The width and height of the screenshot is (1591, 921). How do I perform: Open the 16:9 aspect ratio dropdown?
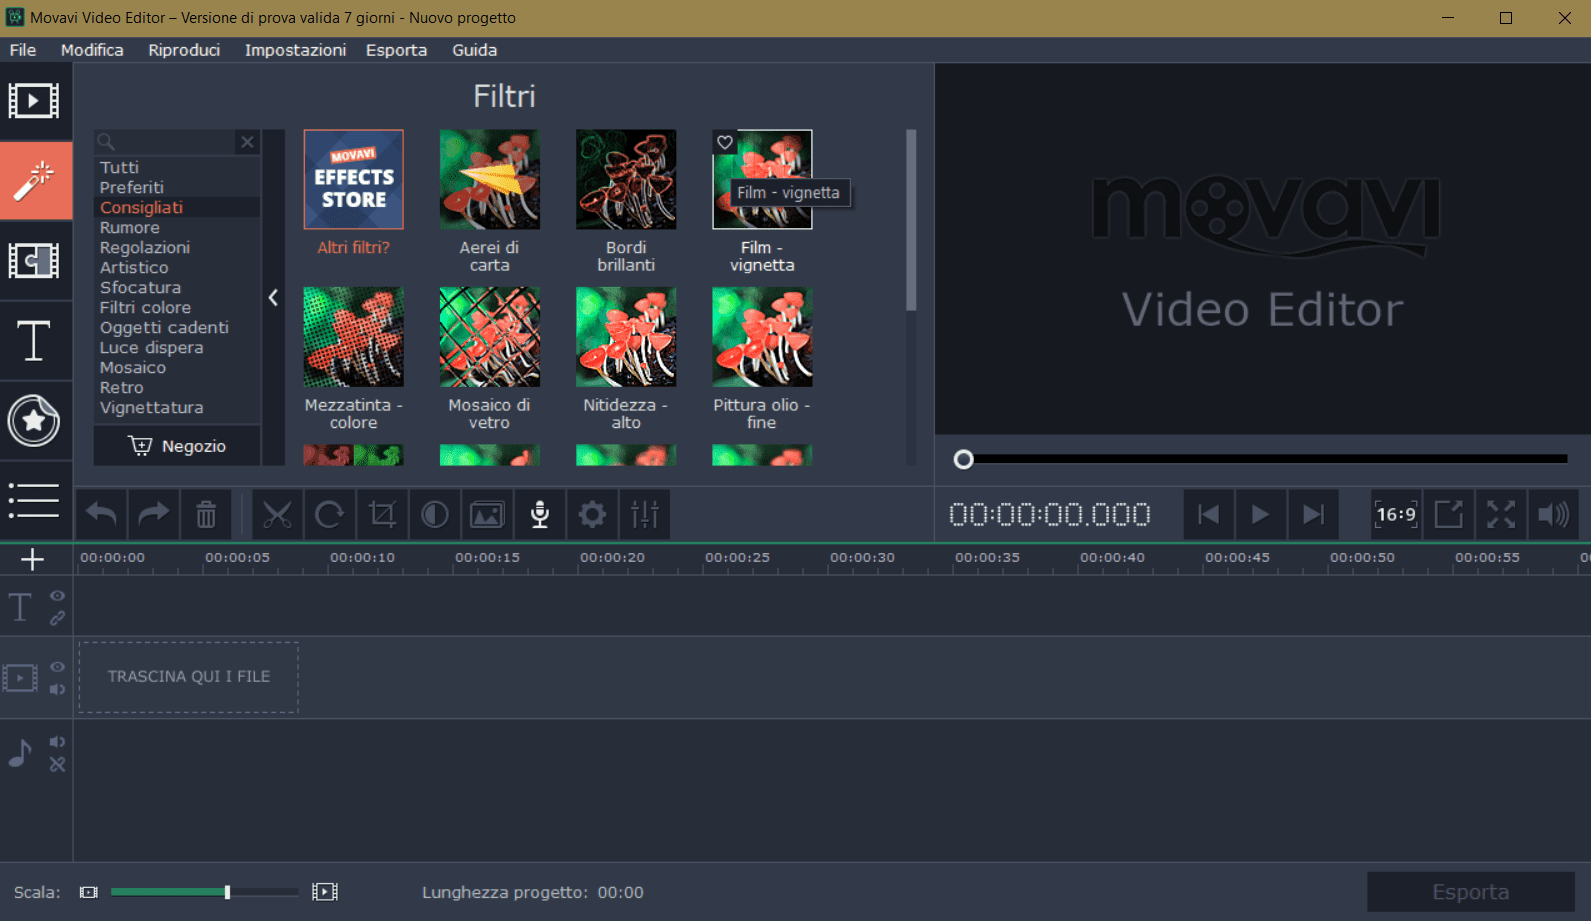pyautogui.click(x=1396, y=515)
